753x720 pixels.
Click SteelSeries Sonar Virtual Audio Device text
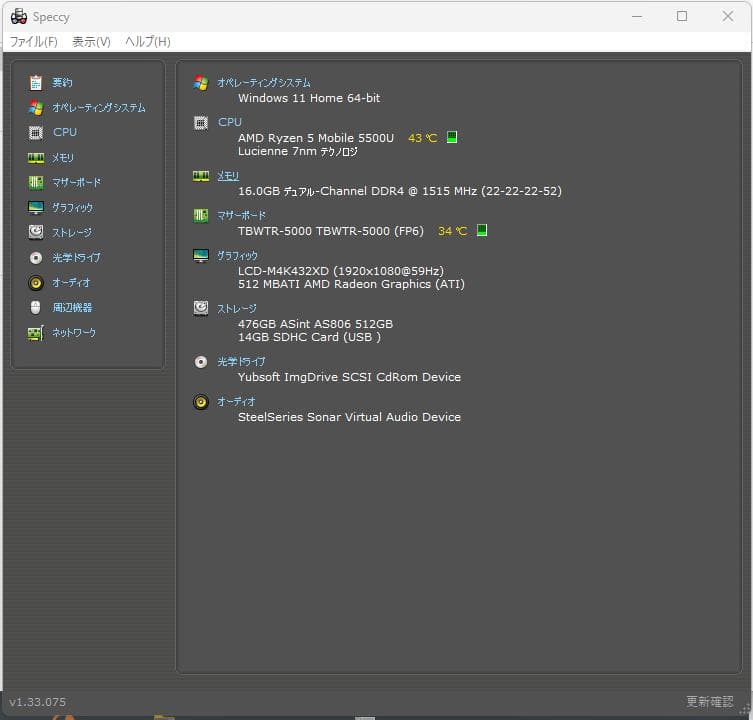350,417
